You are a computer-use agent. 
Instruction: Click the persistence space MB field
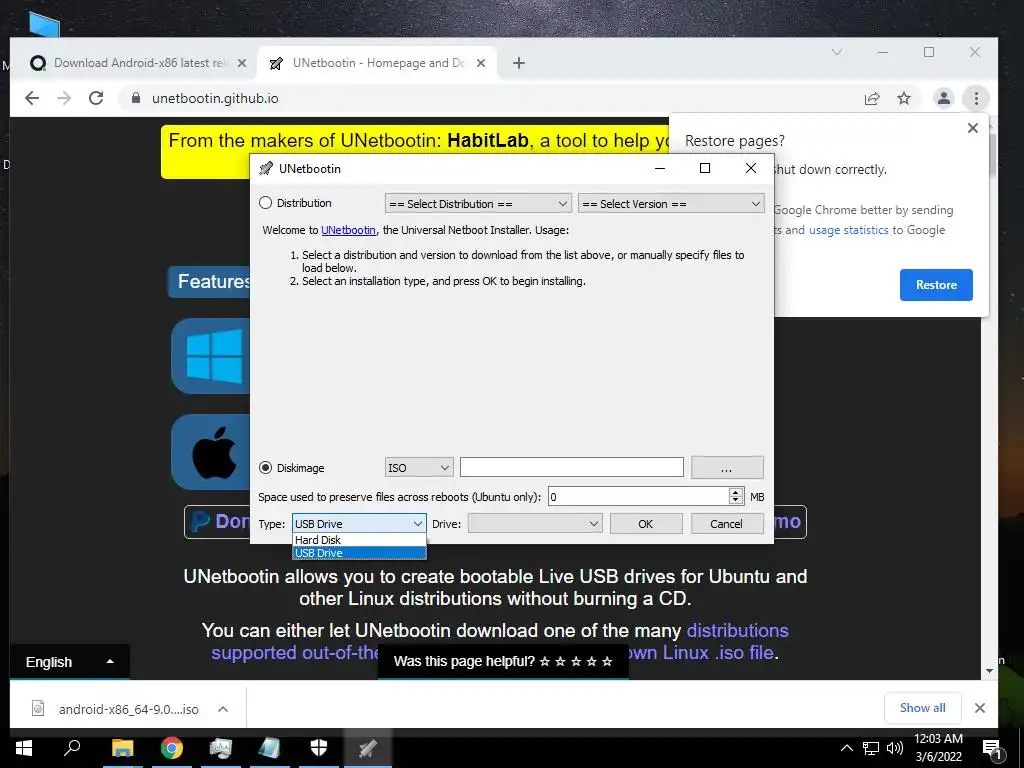pyautogui.click(x=638, y=497)
